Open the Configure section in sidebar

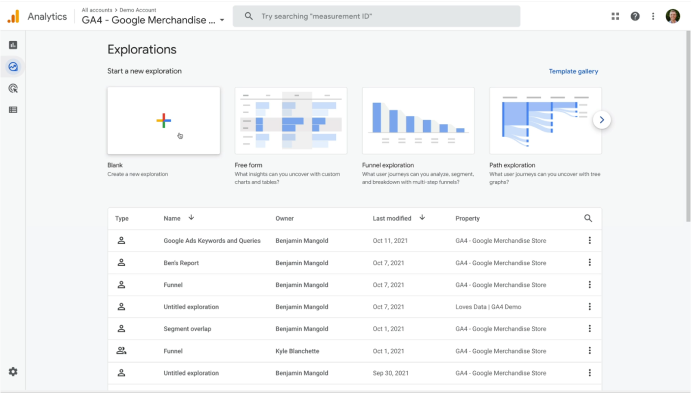coord(13,110)
